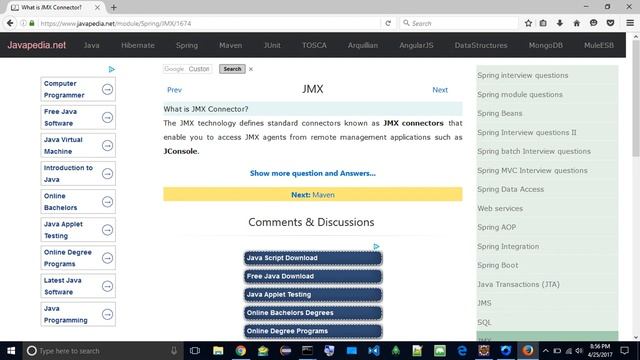Click the page vertical scrollbar thumb
640x360 pixels.
coord(636,98)
